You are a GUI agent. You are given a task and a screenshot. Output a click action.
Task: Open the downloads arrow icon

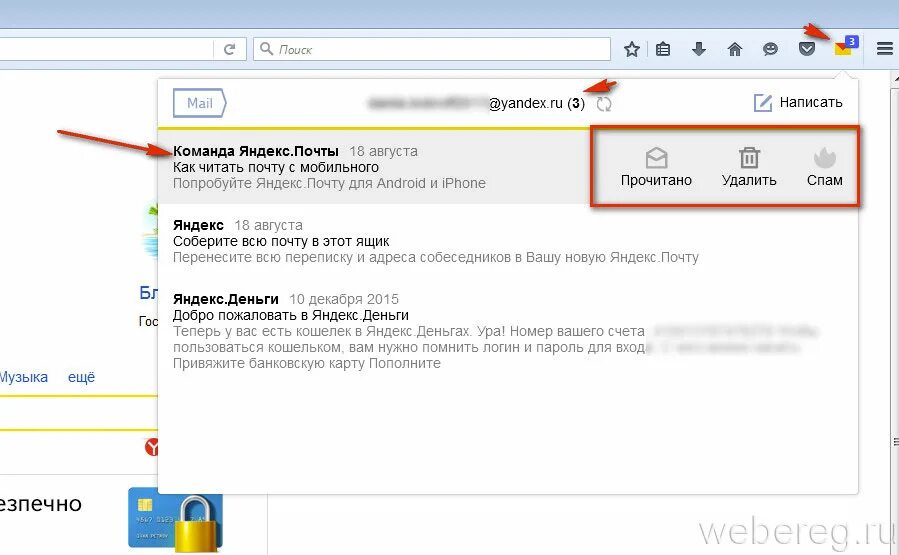698,49
